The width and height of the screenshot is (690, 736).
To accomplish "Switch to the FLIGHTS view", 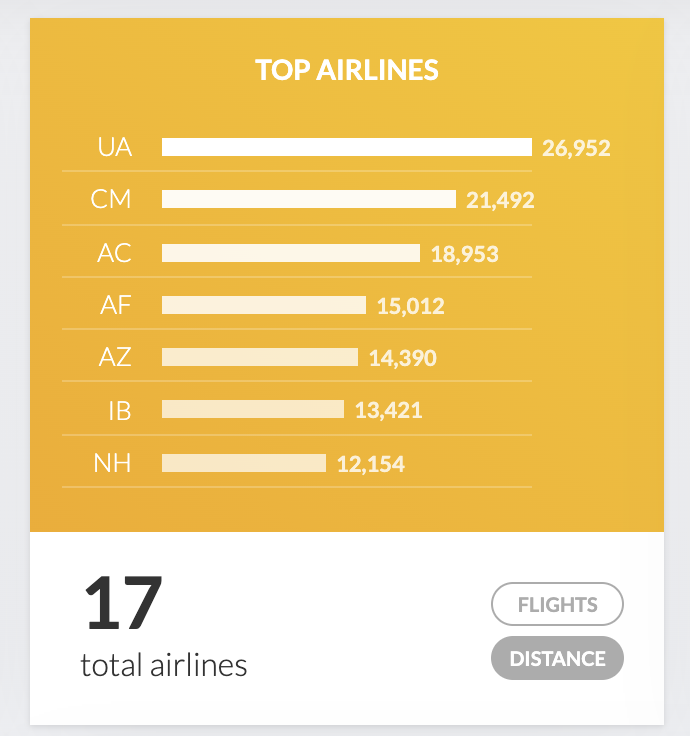I will pyautogui.click(x=557, y=605).
